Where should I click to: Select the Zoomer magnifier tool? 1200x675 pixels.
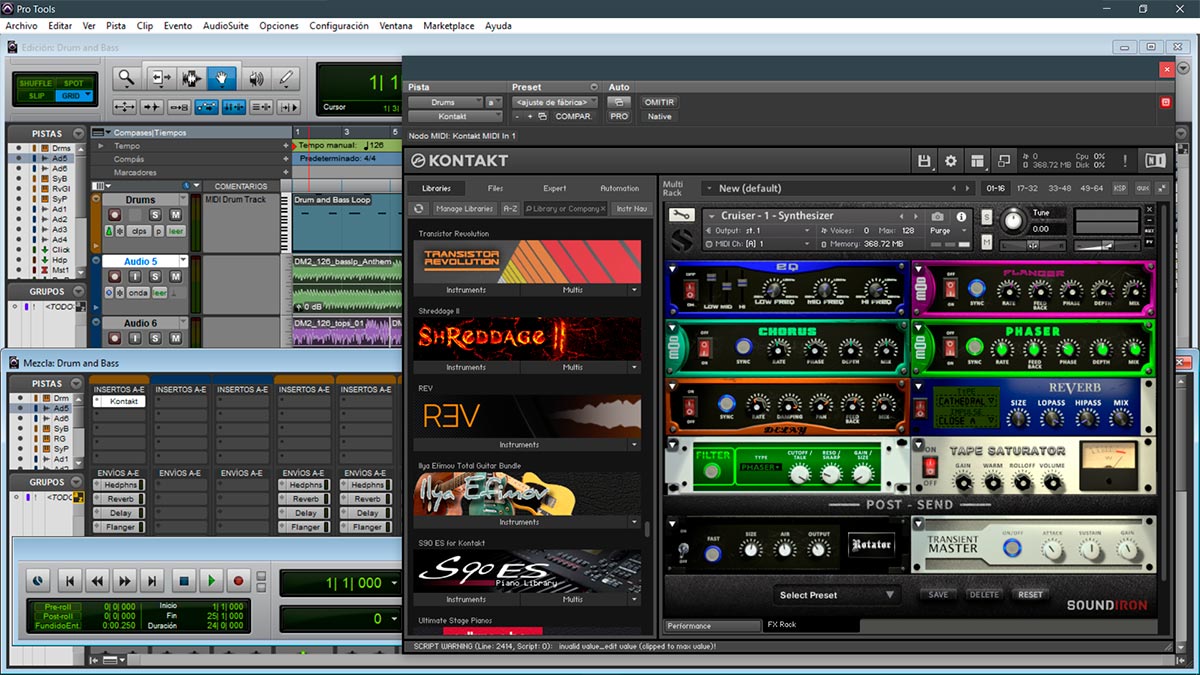pos(125,78)
